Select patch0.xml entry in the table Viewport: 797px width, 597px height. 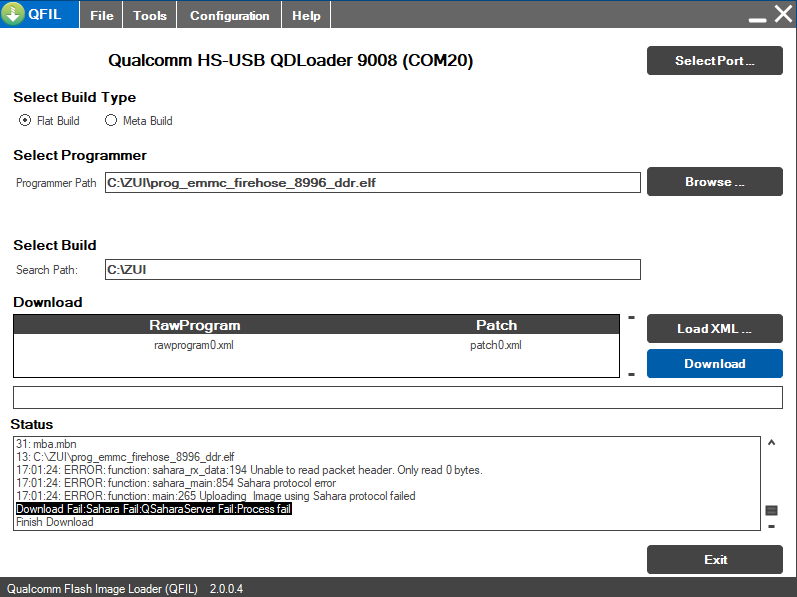tap(496, 345)
